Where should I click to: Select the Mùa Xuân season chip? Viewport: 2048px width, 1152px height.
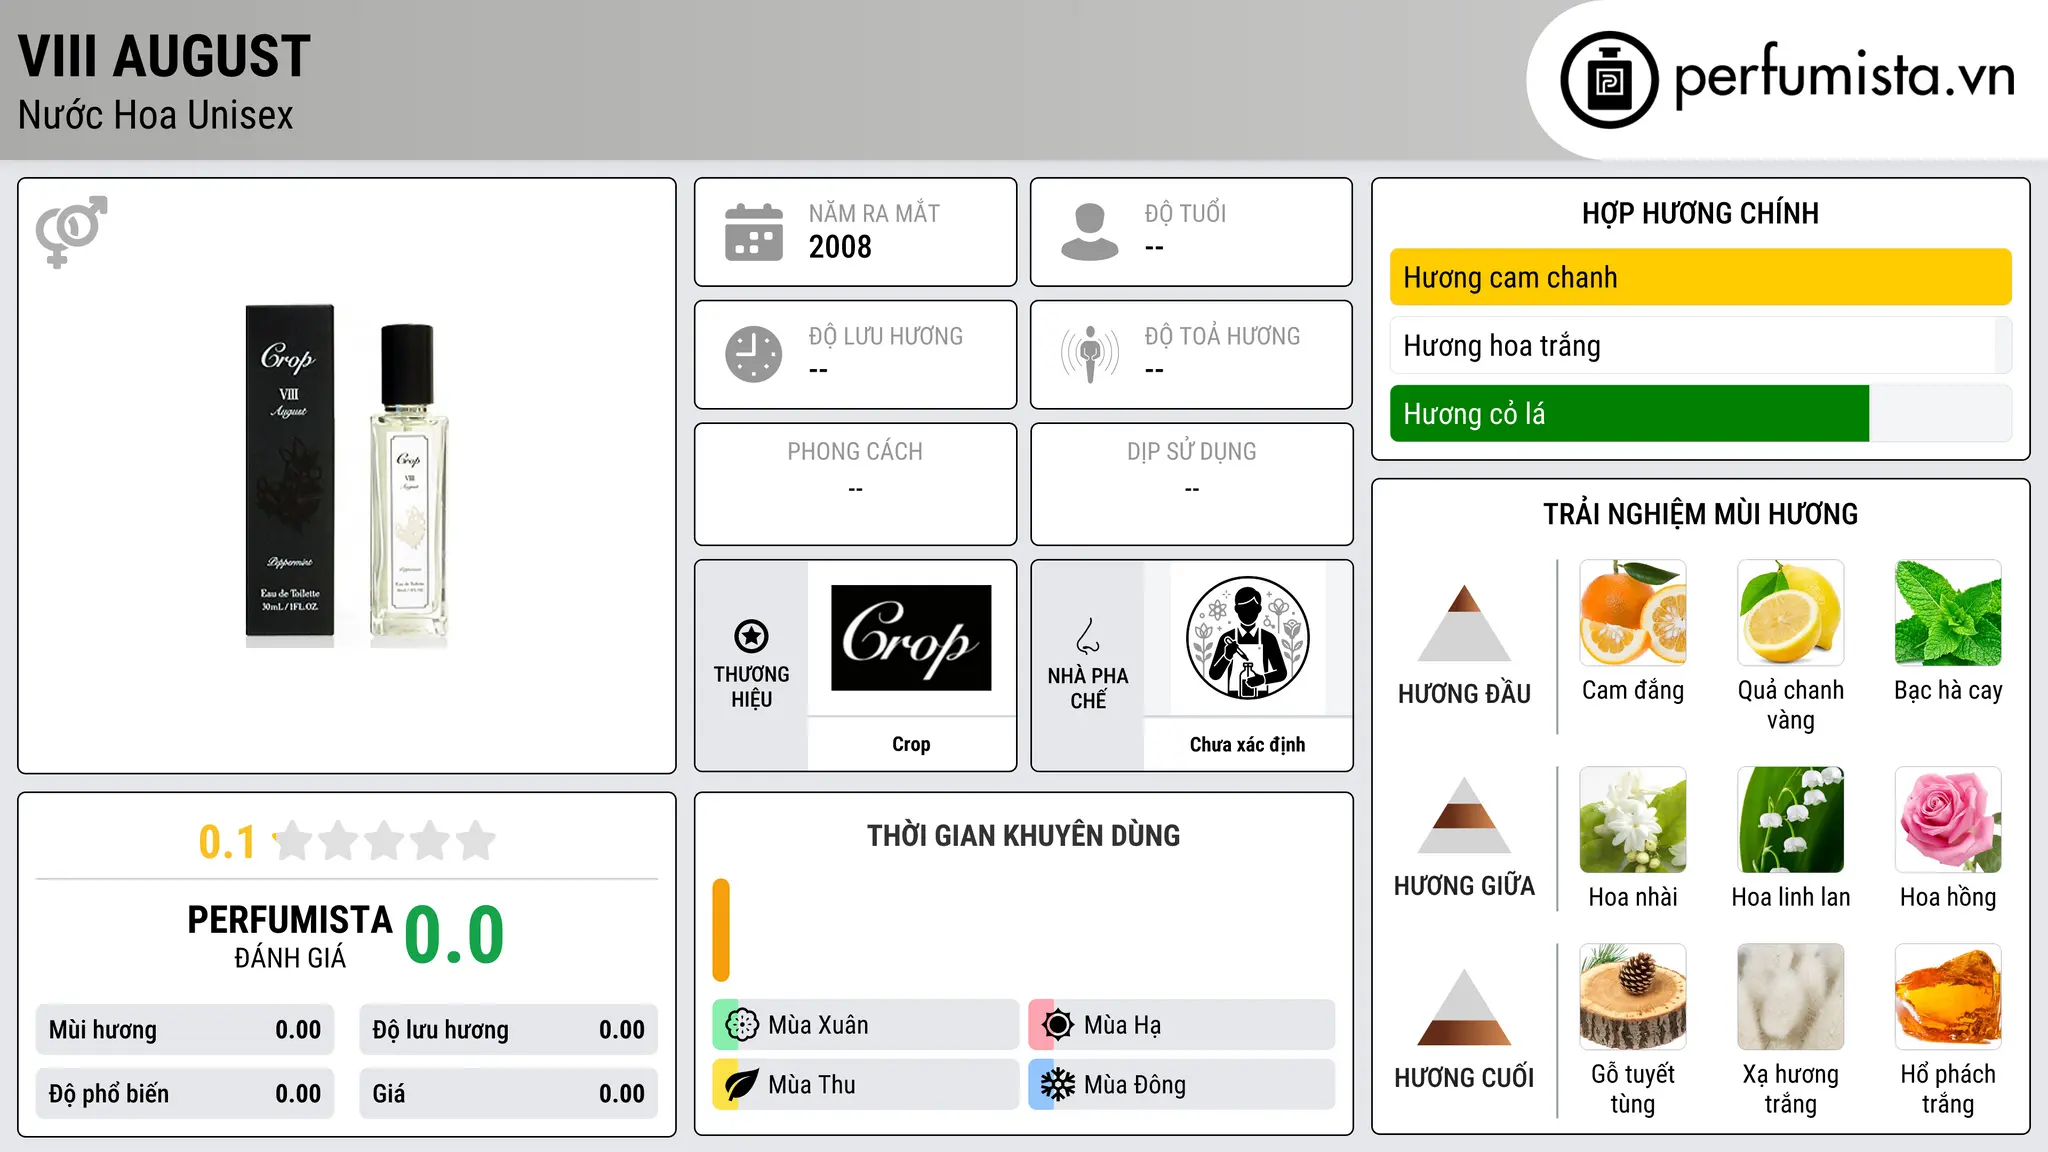pos(865,1025)
